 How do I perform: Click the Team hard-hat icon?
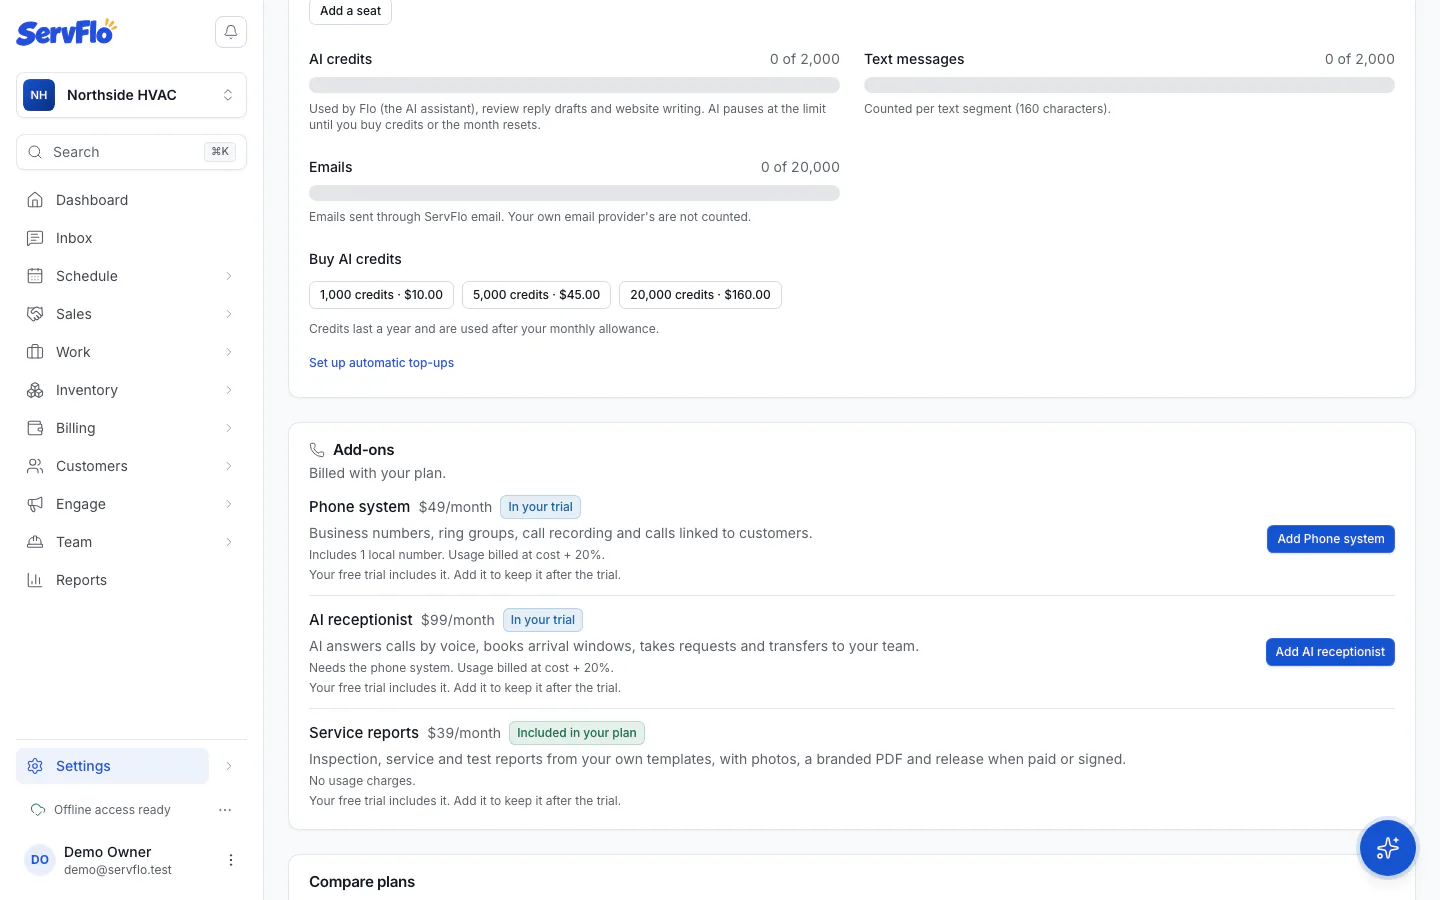click(35, 542)
